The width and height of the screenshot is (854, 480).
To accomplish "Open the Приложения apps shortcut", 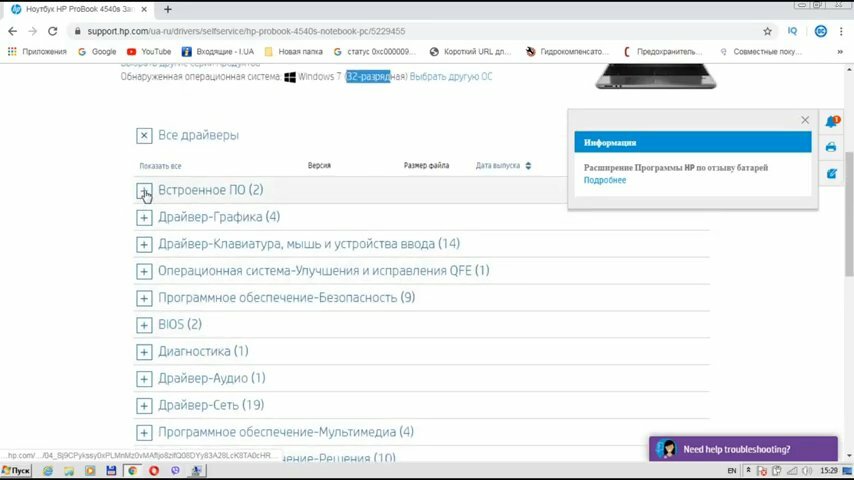I will 37,52.
